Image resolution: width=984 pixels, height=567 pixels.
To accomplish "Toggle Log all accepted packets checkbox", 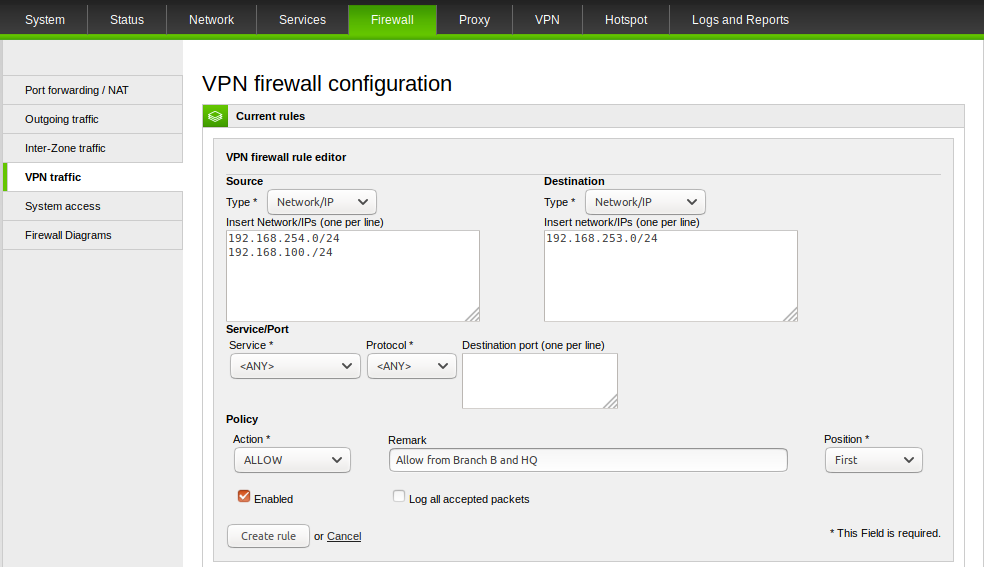I will pyautogui.click(x=399, y=496).
